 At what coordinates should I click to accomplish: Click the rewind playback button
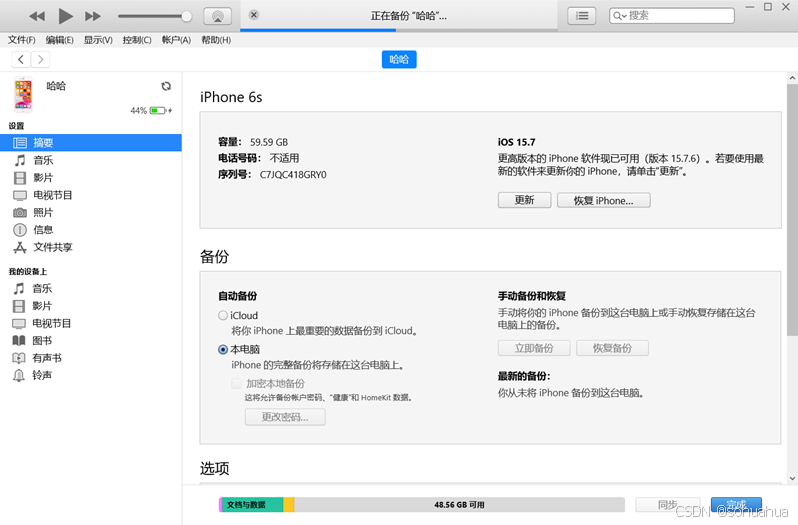pos(37,16)
